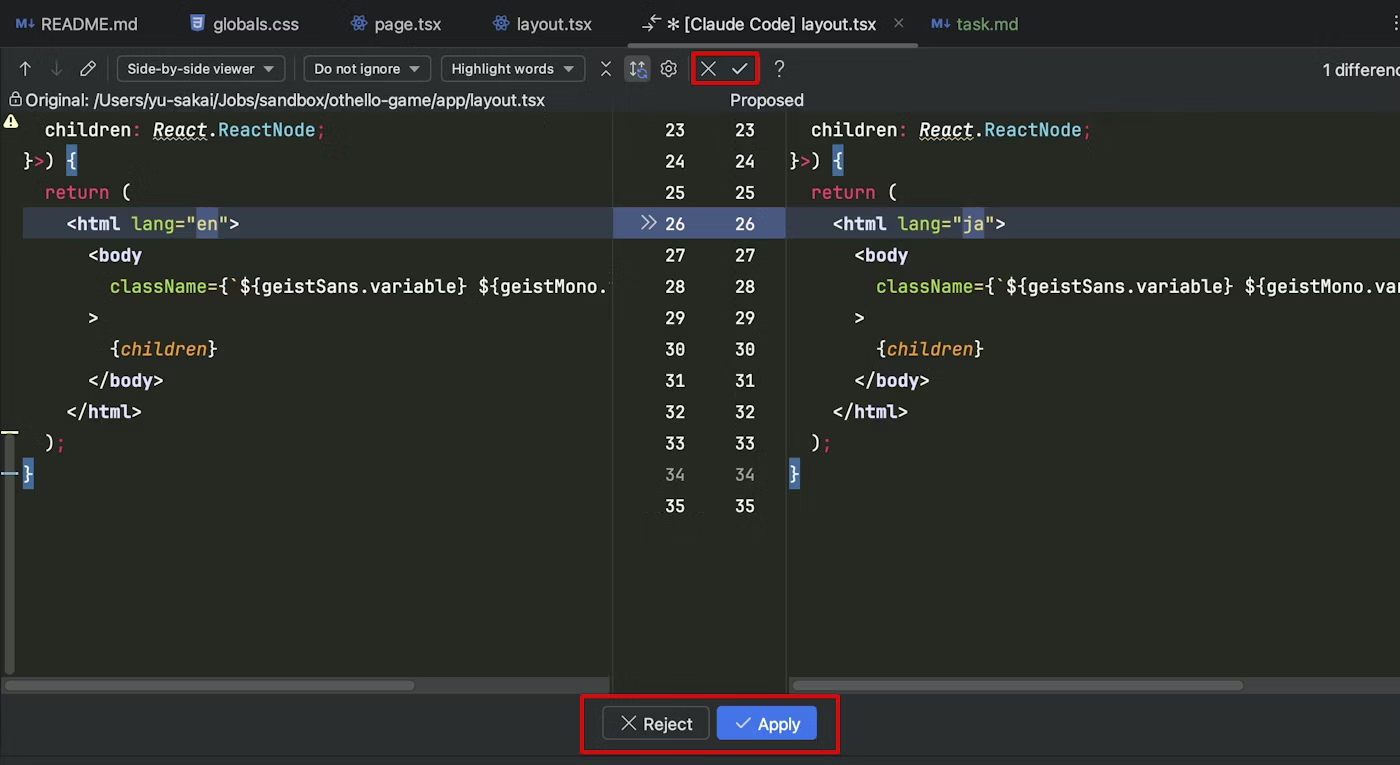Click React.ReactNode in the proposed pane

1000,130
